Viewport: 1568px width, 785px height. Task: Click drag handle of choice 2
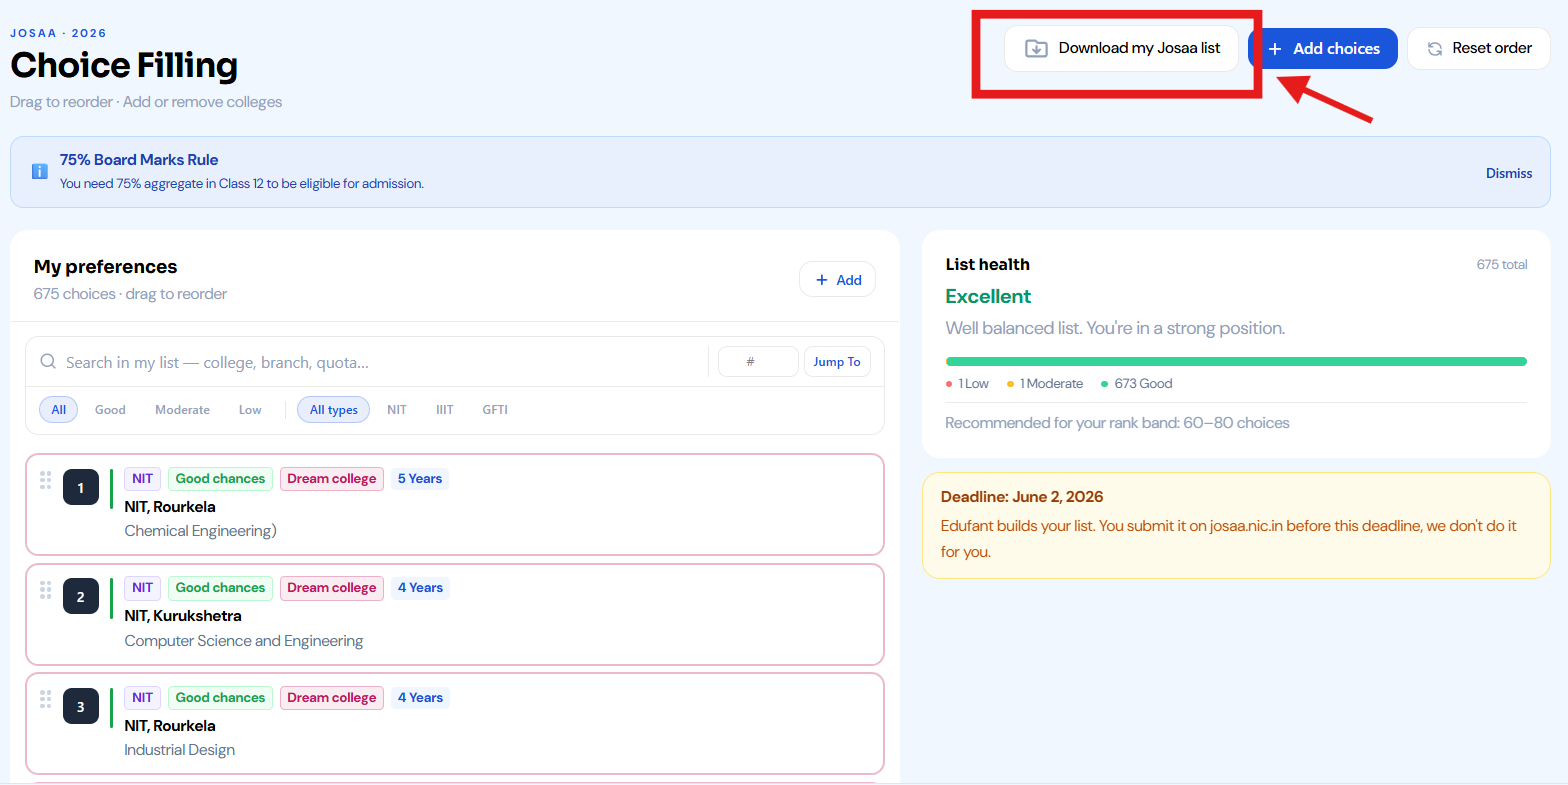[45, 589]
